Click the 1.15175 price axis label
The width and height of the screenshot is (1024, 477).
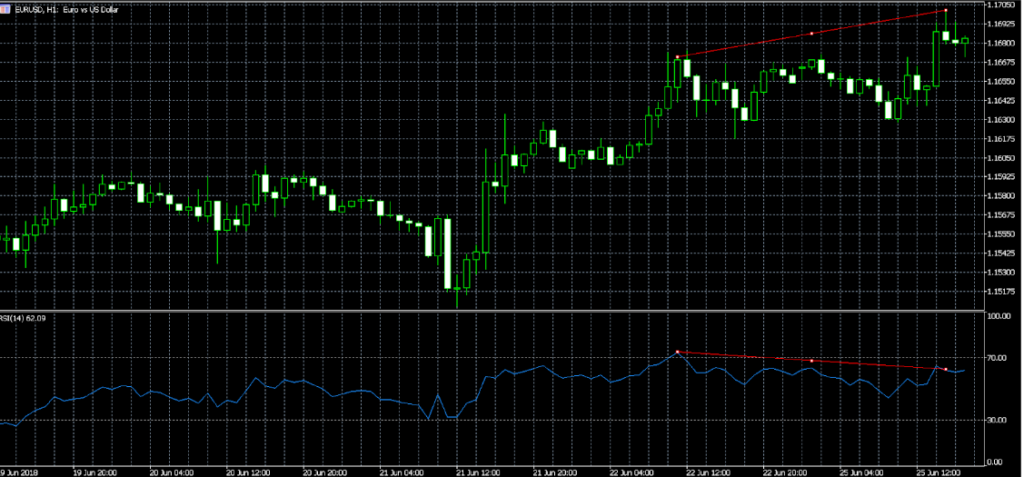tap(1002, 292)
